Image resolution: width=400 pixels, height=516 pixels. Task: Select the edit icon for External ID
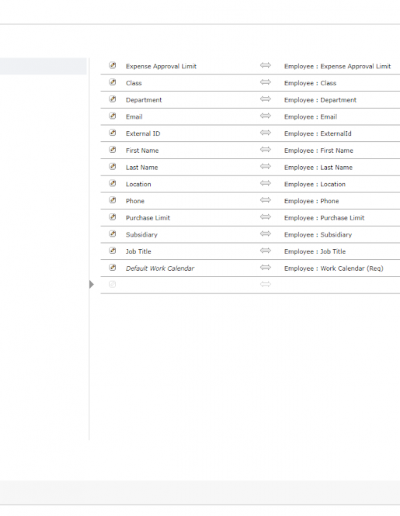coord(113,133)
